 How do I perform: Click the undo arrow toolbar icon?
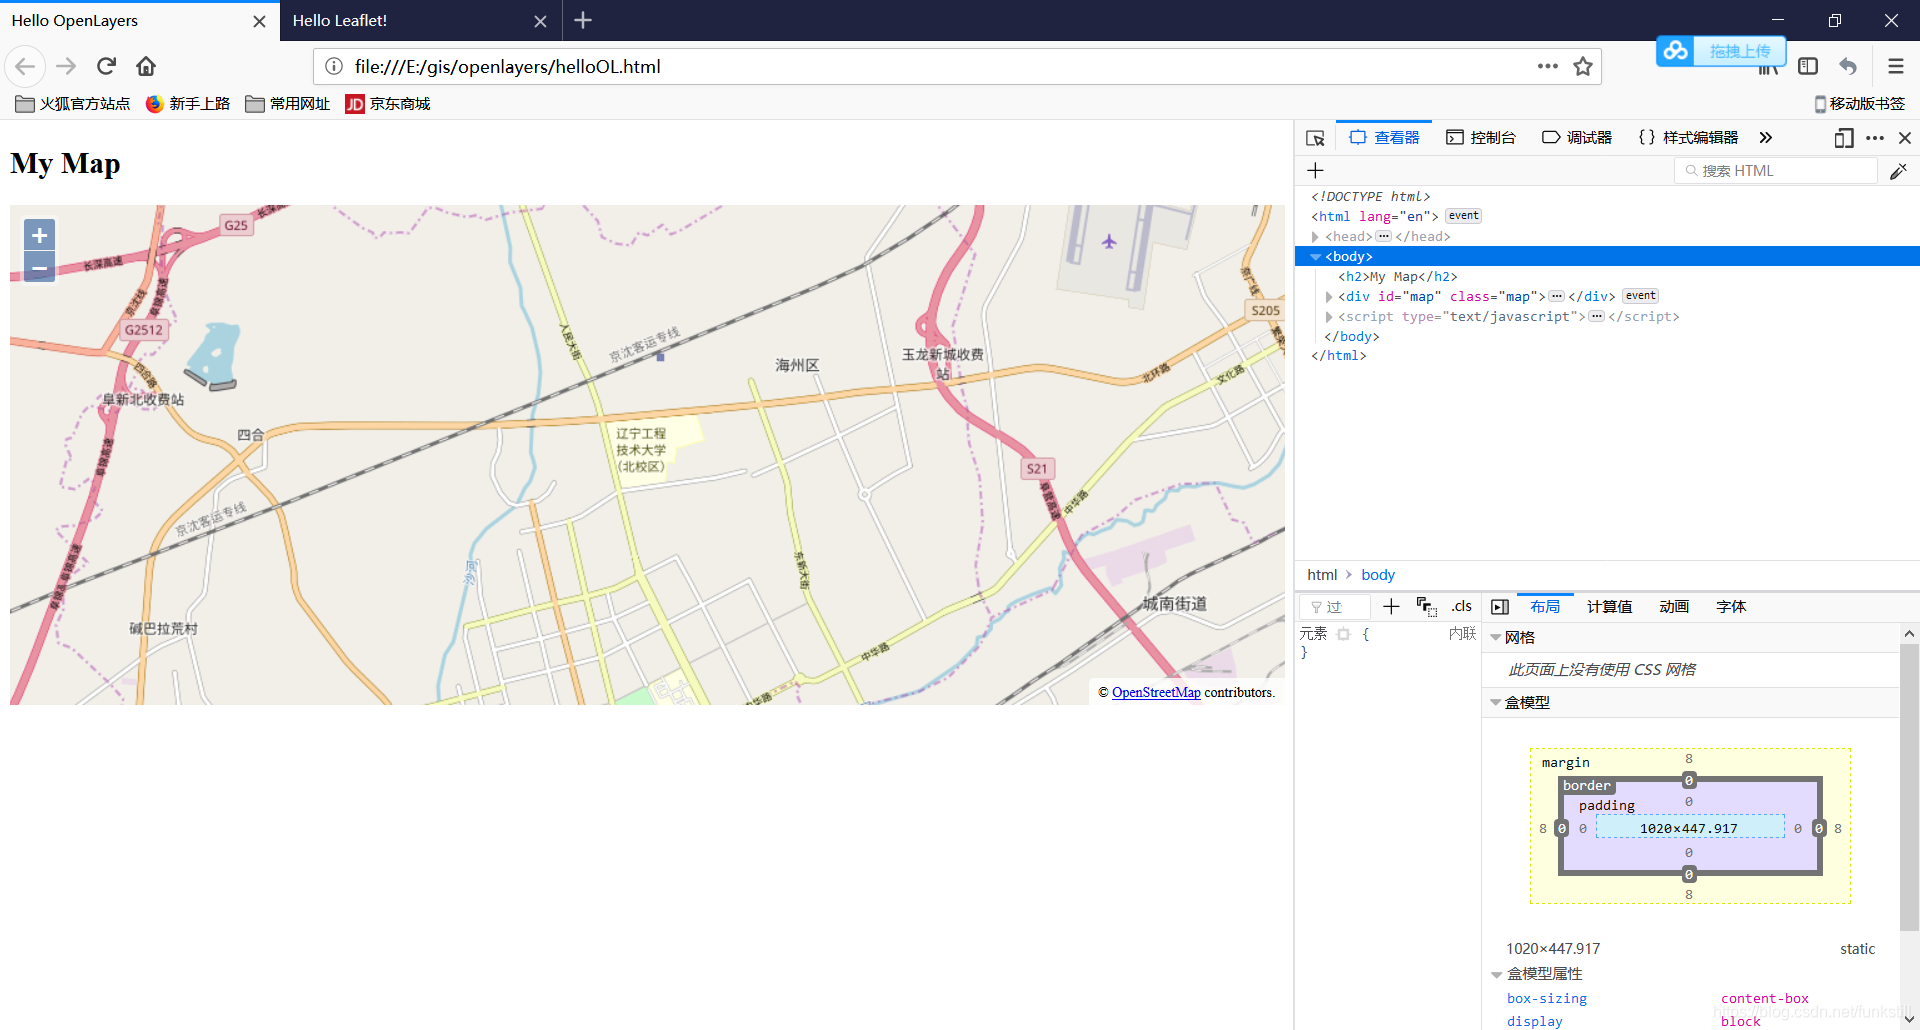[x=1848, y=66]
